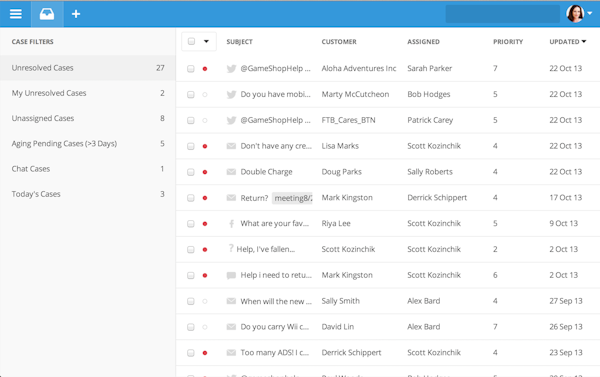Check the FTB_Cares_BTN case checkbox
This screenshot has width=600, height=377.
point(191,121)
